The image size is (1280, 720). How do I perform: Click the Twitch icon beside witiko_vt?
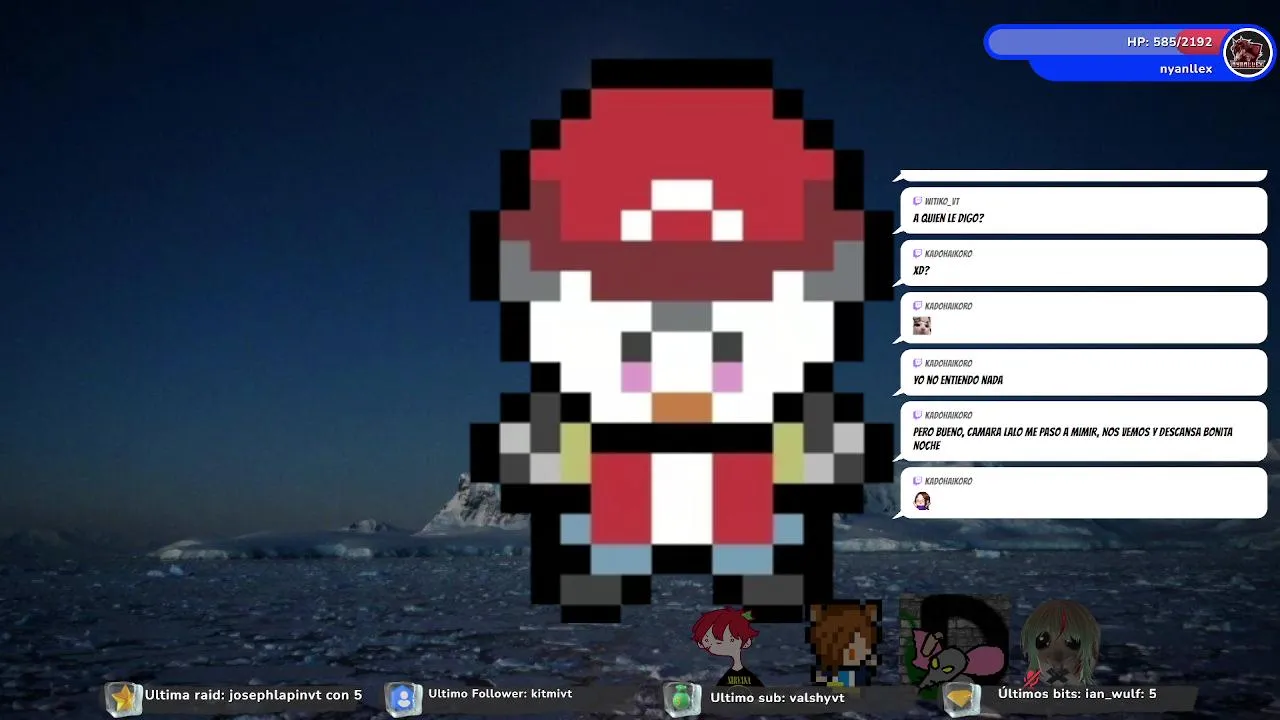tap(917, 201)
